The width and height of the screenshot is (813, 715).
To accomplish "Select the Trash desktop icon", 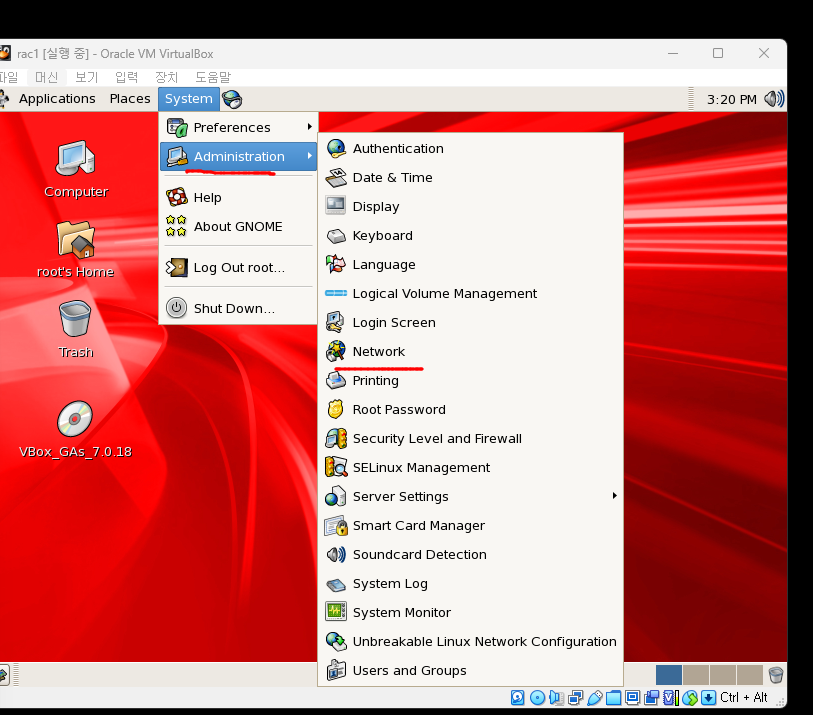I will tap(76, 329).
